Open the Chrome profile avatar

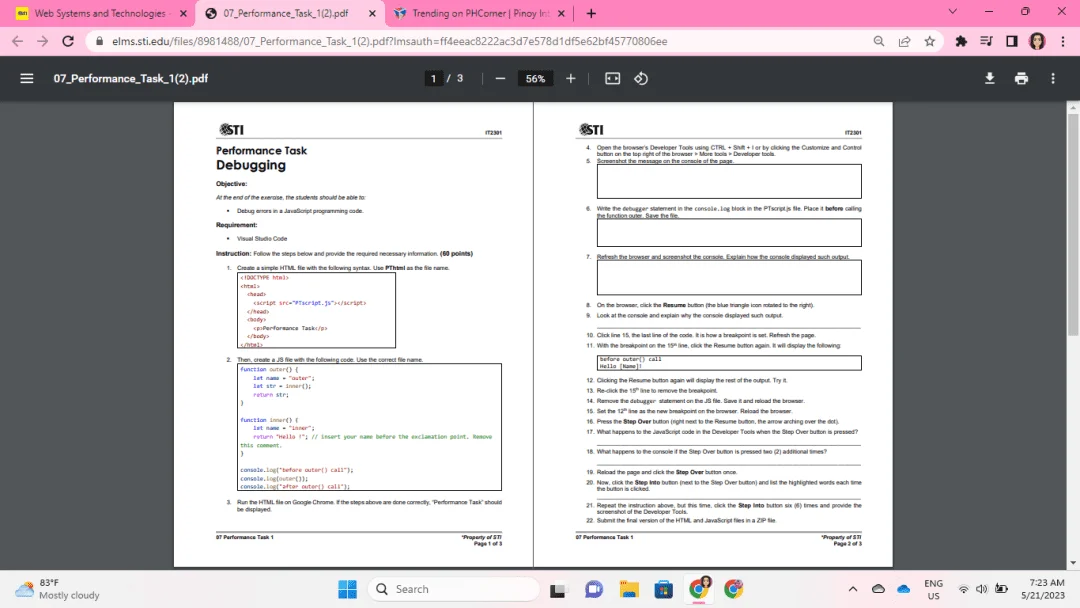pos(1037,41)
